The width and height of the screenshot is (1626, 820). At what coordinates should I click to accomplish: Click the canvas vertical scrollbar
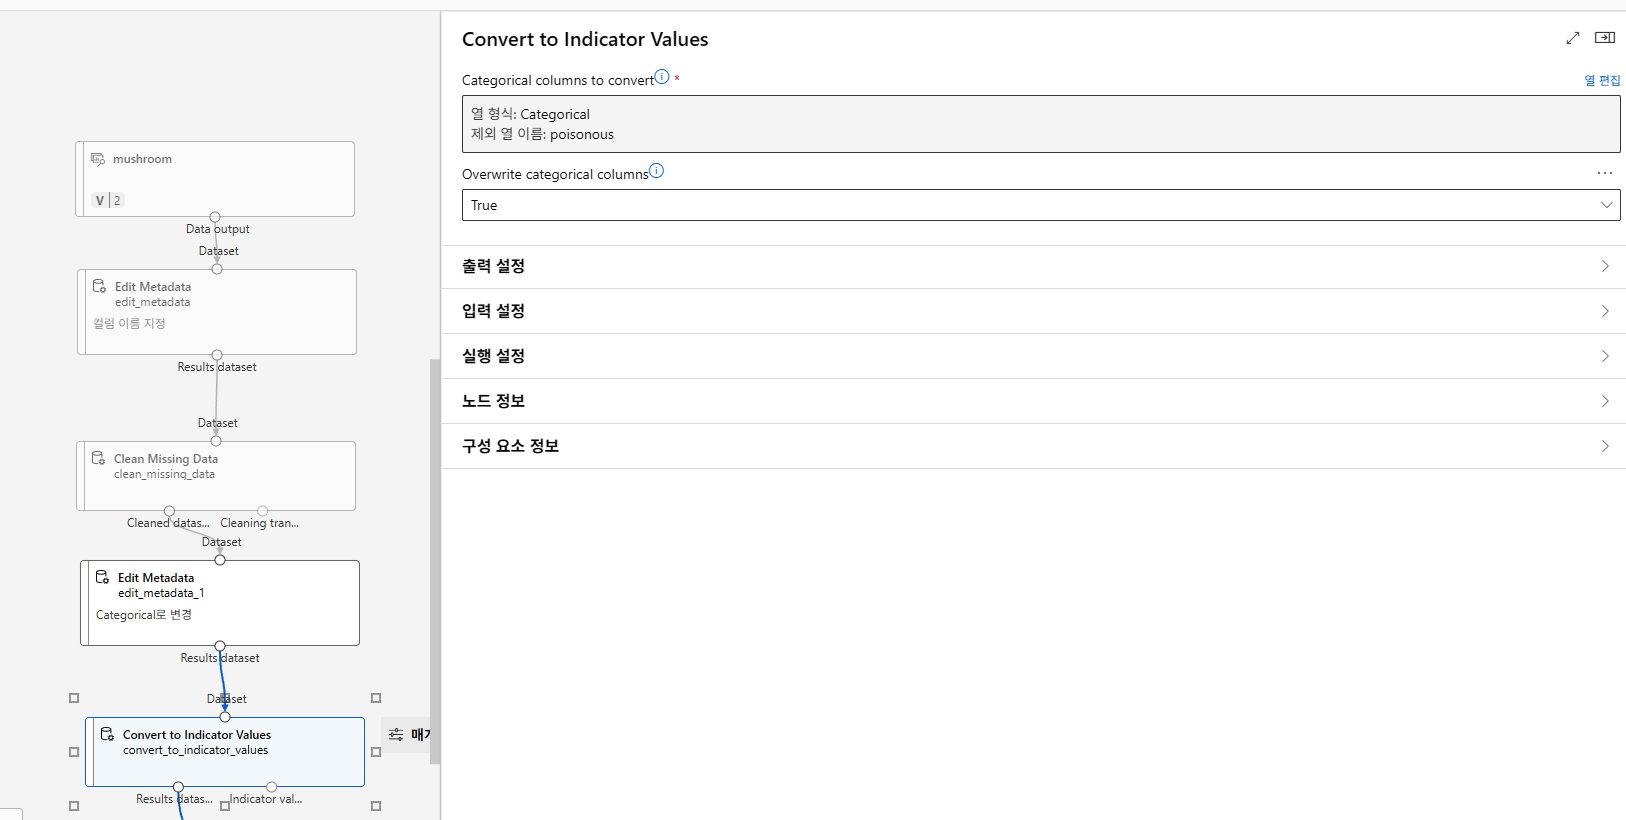tap(435, 560)
